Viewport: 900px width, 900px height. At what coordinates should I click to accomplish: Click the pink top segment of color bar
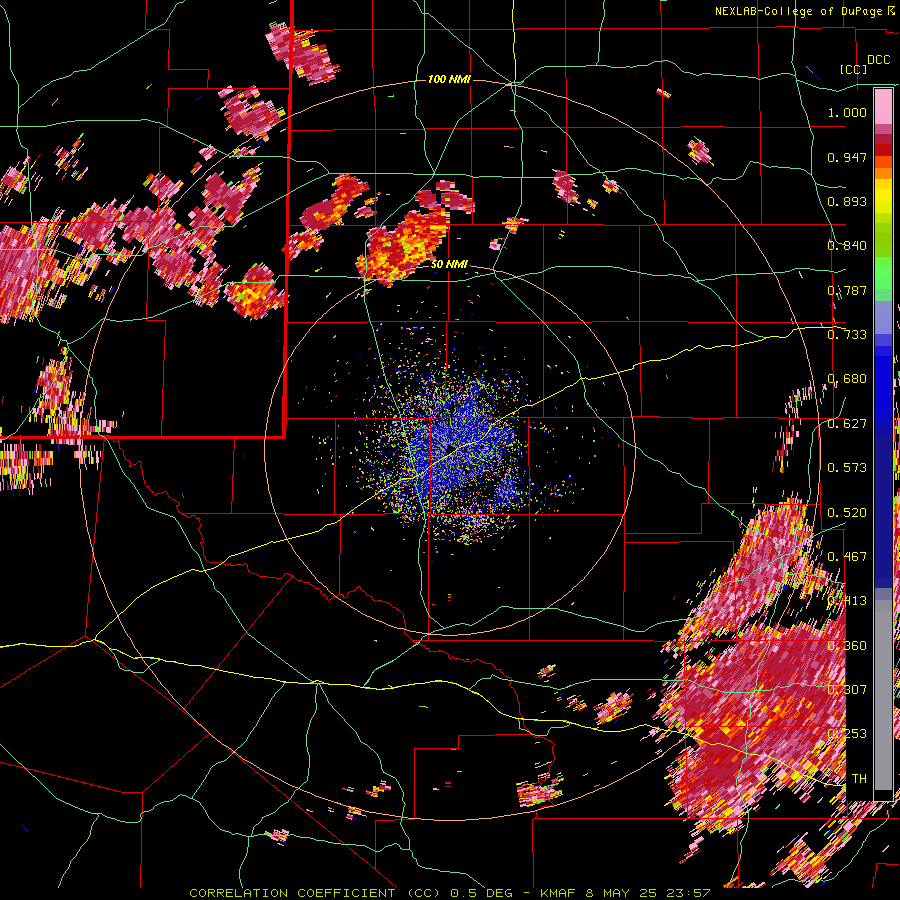pos(883,106)
